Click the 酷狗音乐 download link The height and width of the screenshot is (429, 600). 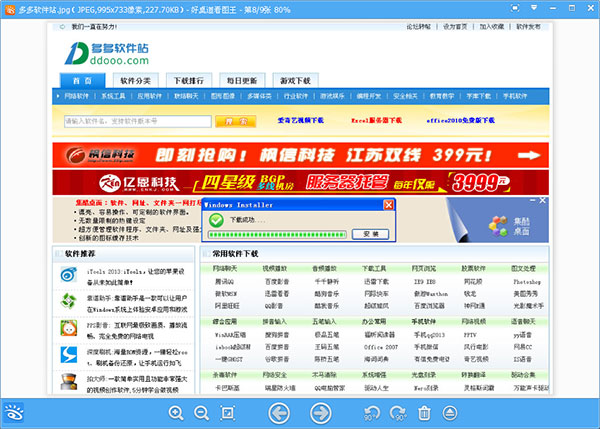coord(326,294)
